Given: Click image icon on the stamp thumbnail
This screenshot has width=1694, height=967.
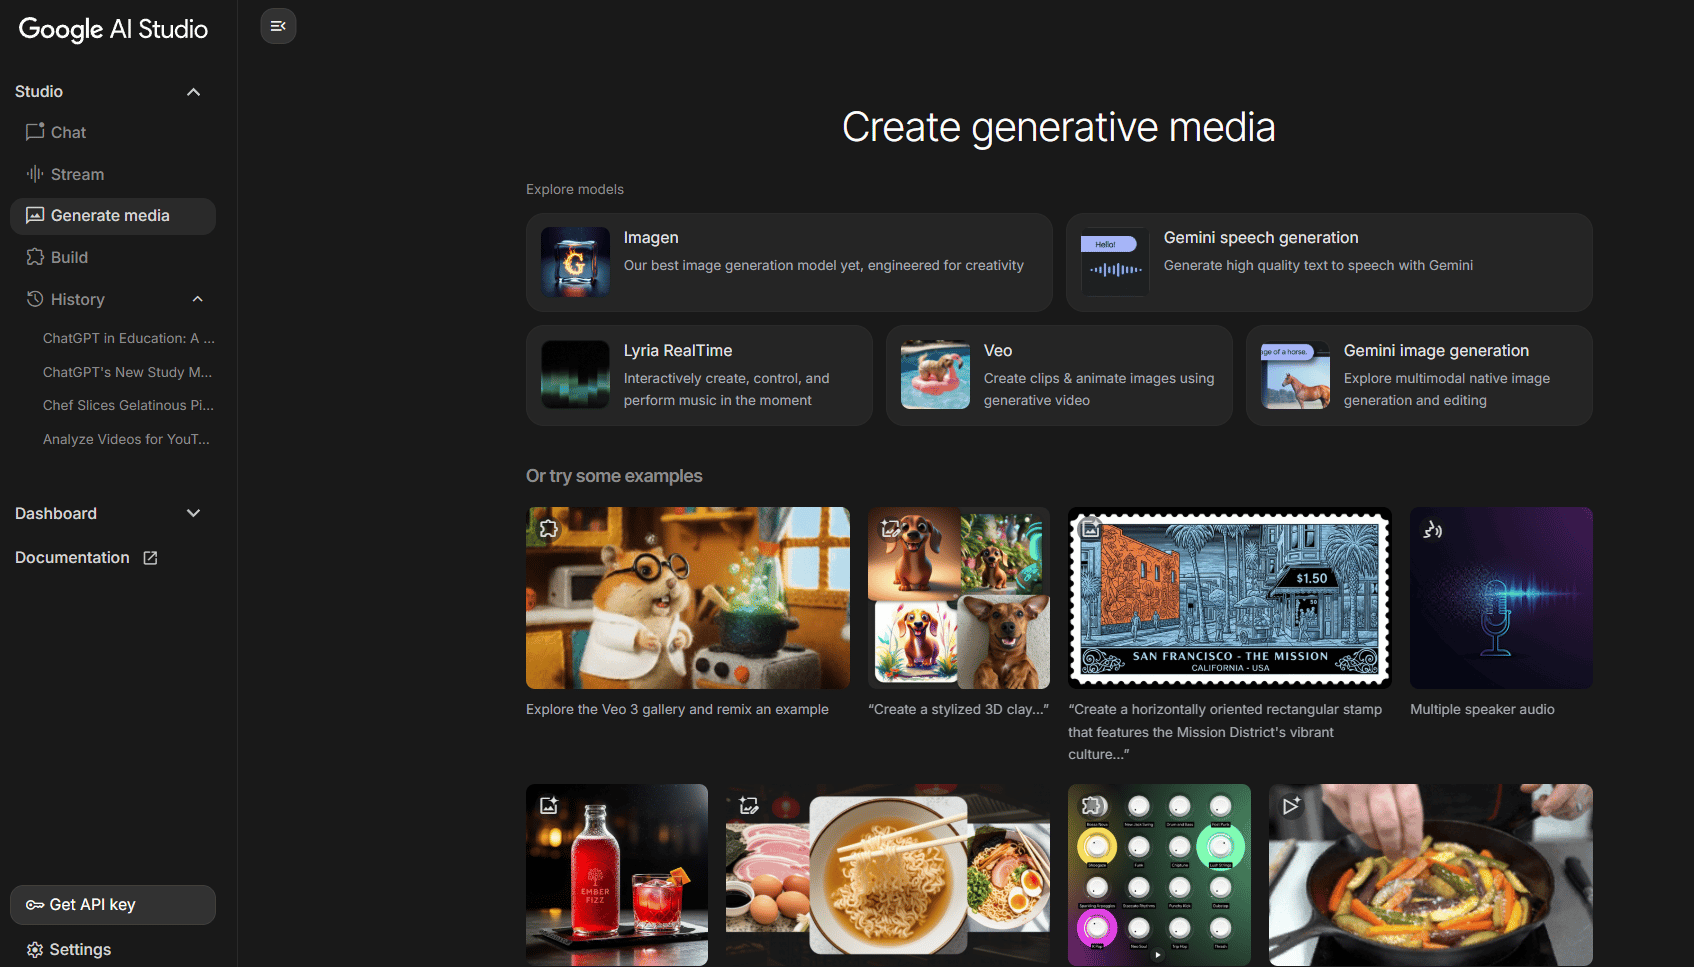Looking at the screenshot, I should click(1091, 529).
